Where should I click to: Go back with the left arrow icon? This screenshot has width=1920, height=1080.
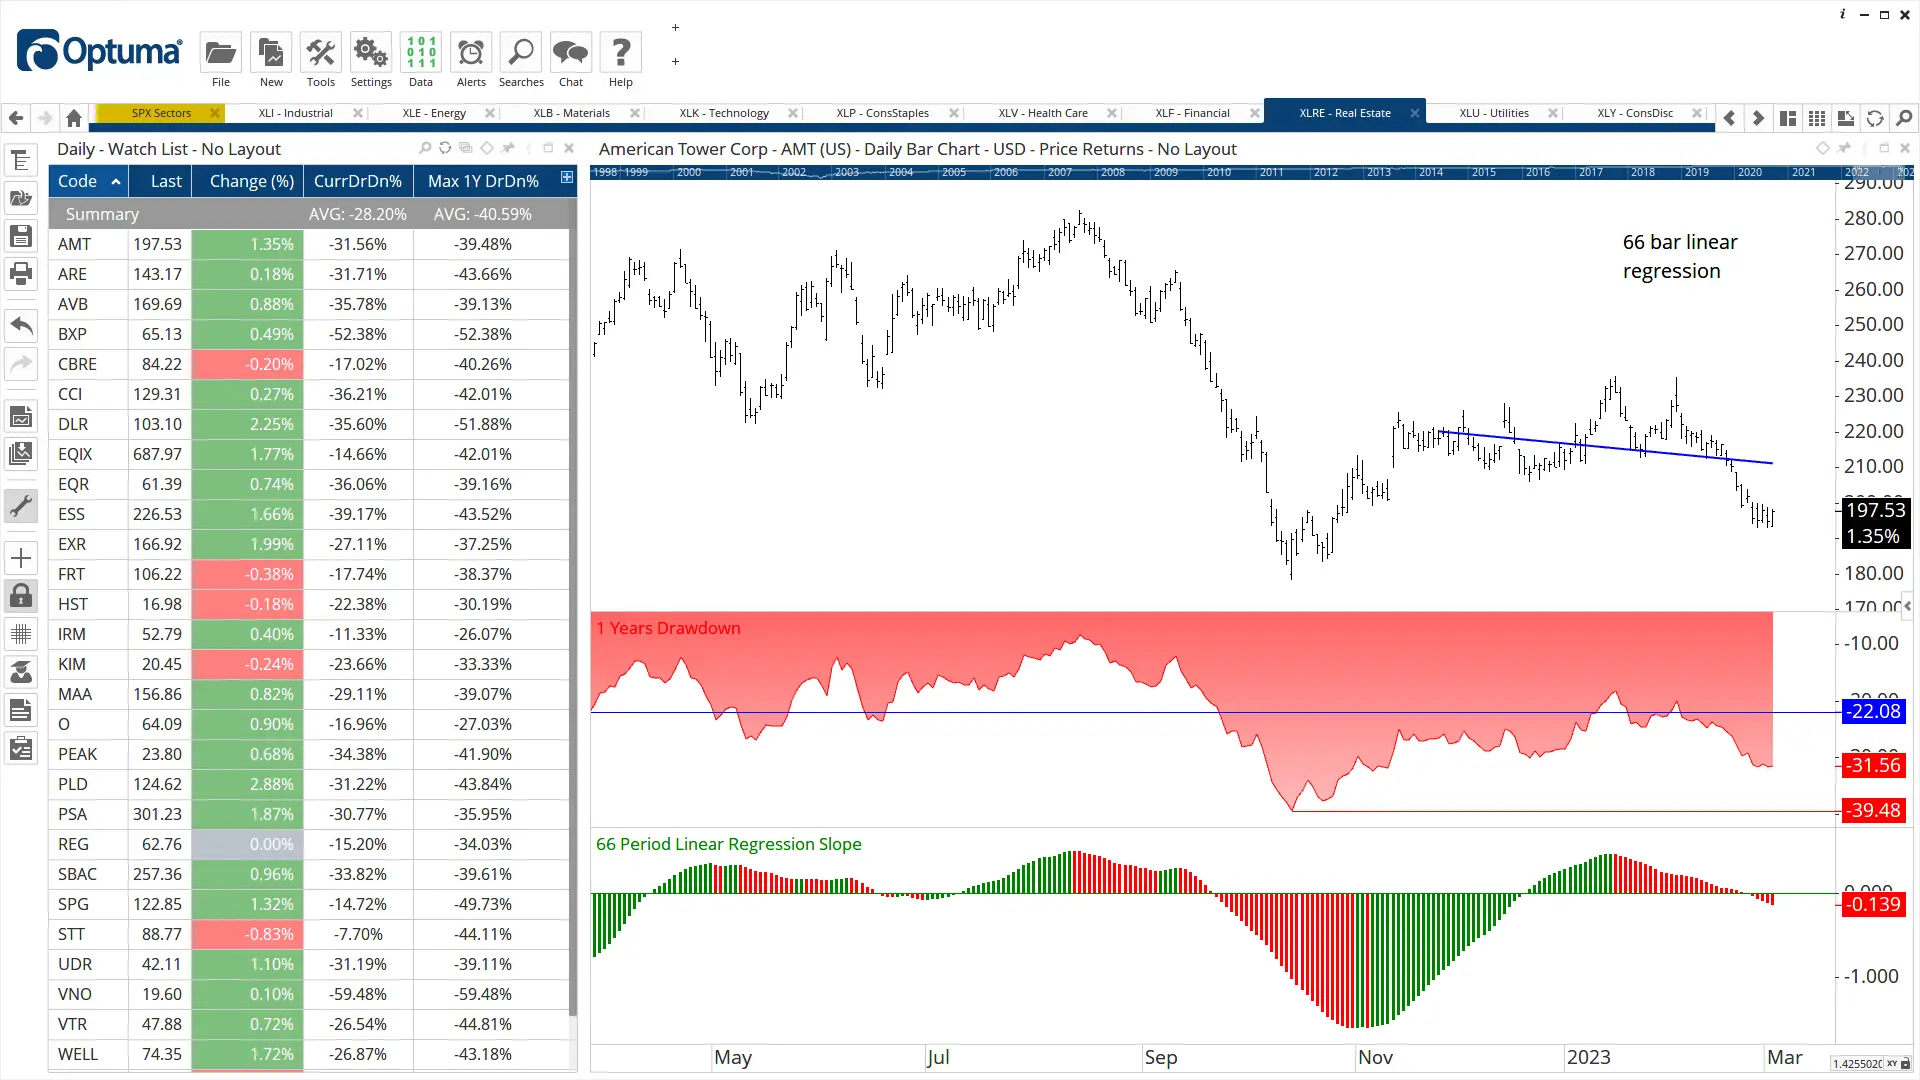coord(15,118)
